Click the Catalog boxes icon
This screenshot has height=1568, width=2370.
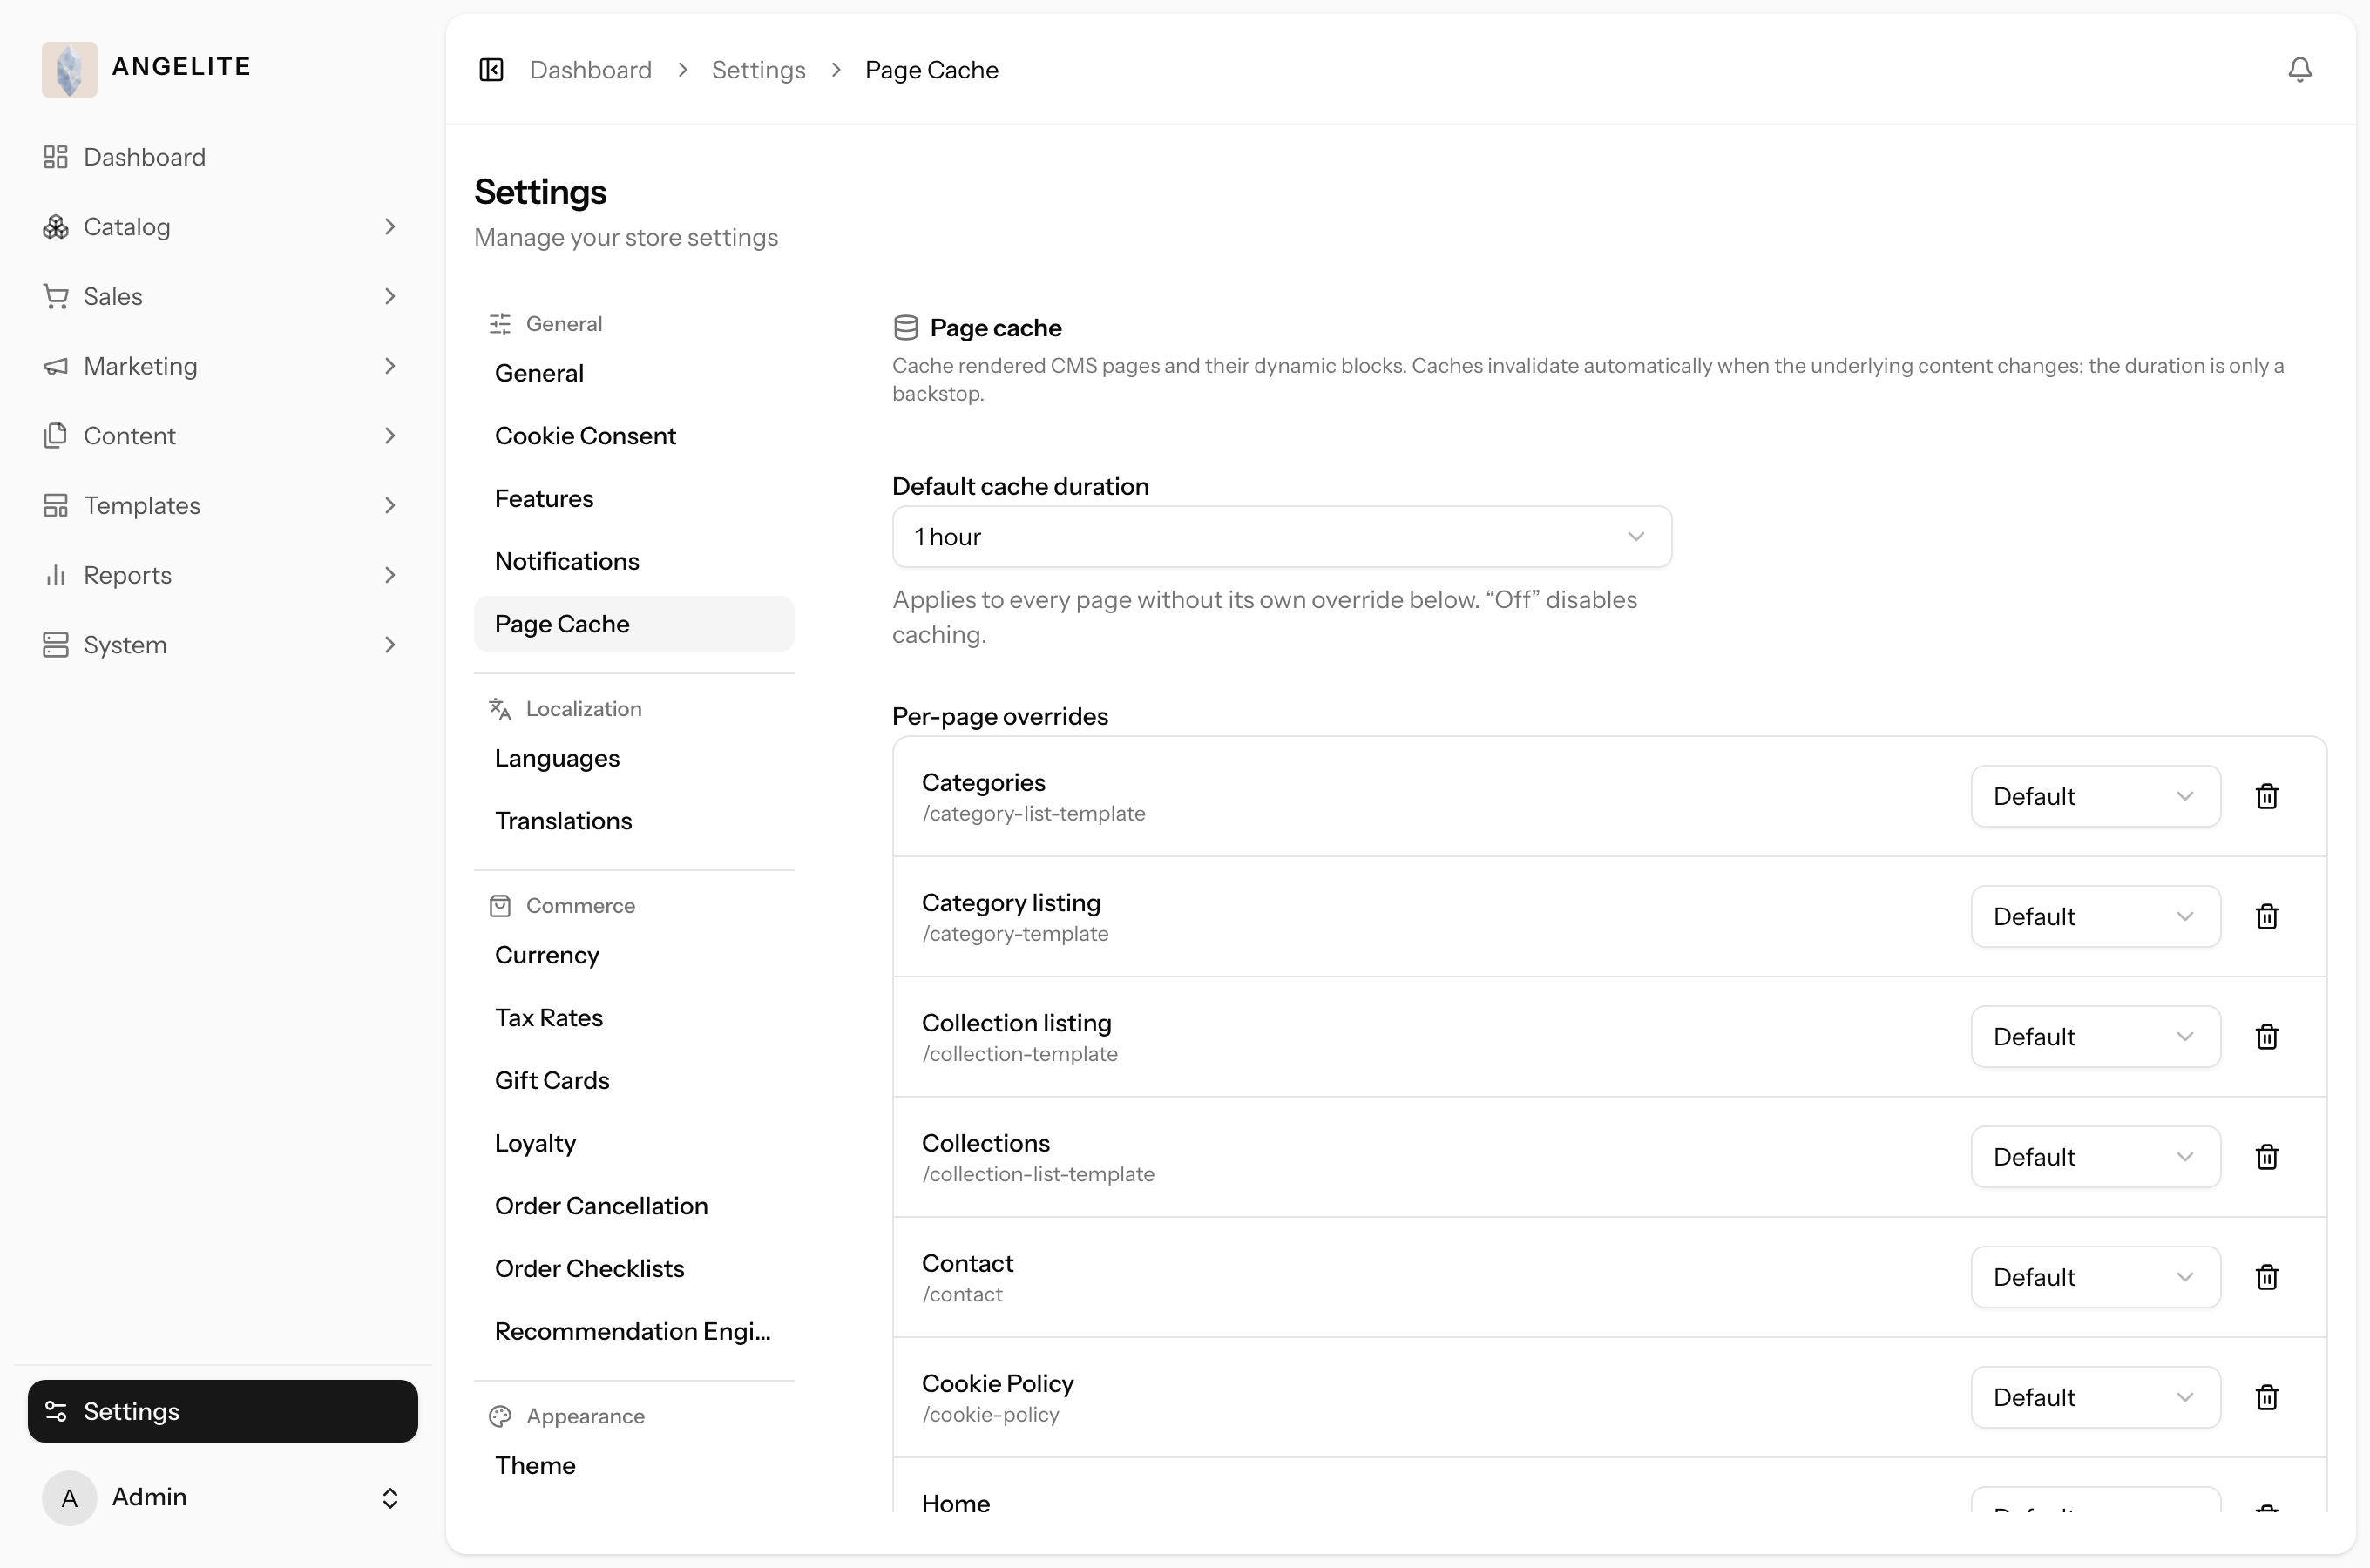click(56, 227)
